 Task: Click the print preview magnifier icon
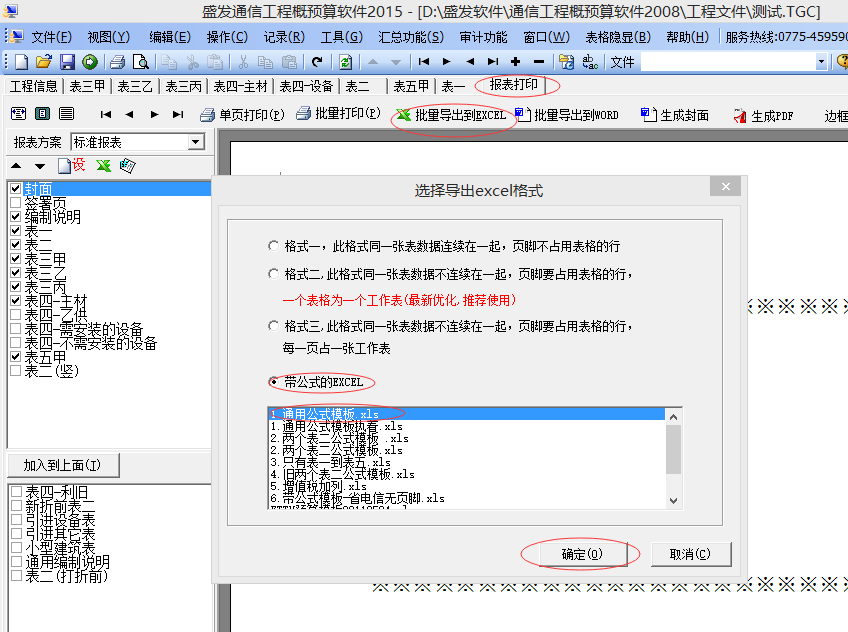(x=141, y=62)
